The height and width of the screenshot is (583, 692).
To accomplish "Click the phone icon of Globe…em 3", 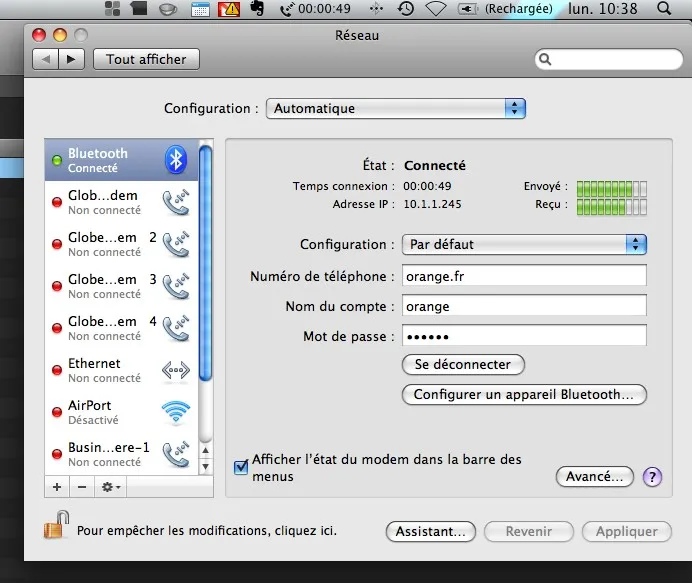I will pos(176,286).
